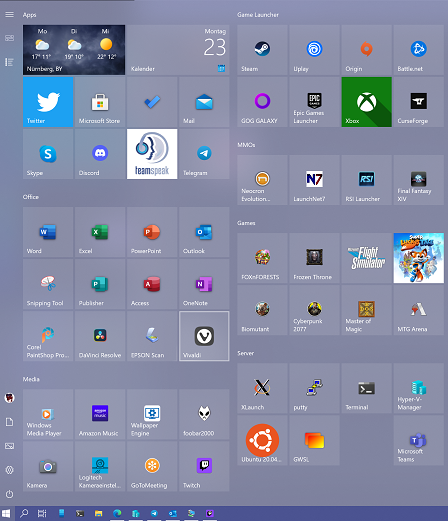Viewport: 448px width, 521px height.
Task: Open DaVinci Resolve tile
Action: (x=100, y=336)
